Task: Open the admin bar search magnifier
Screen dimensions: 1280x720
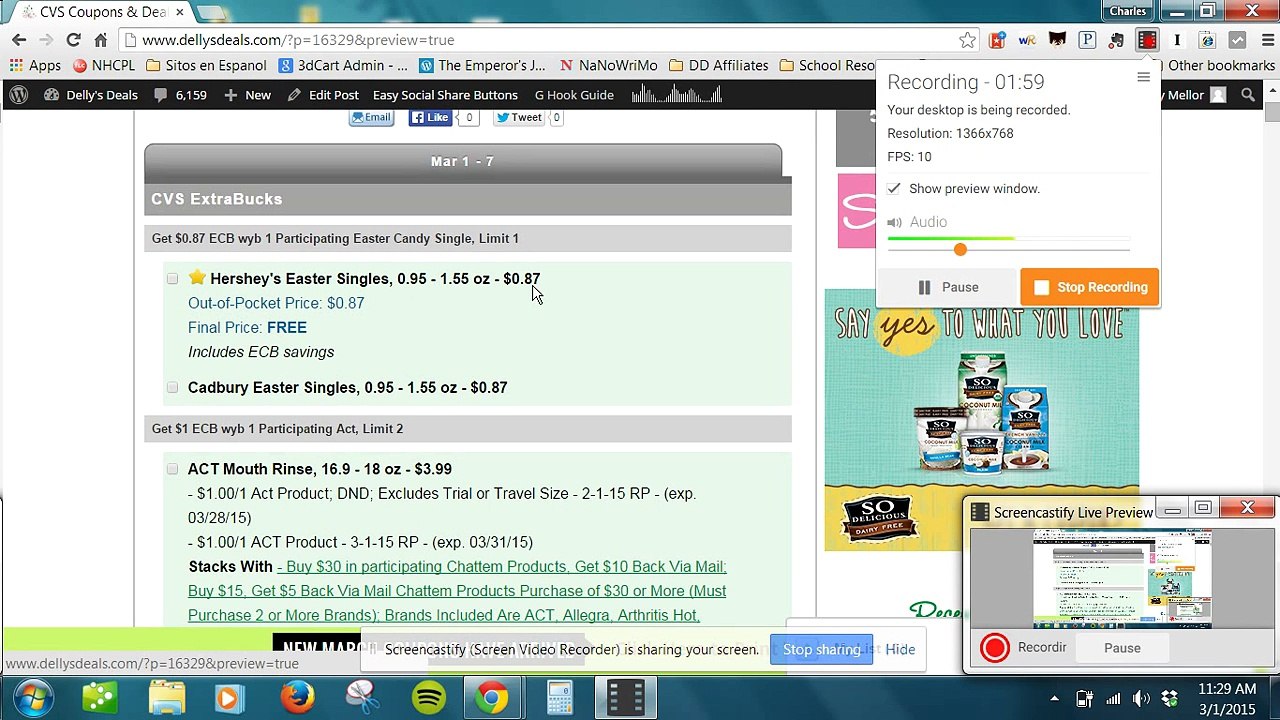Action: tap(1248, 95)
